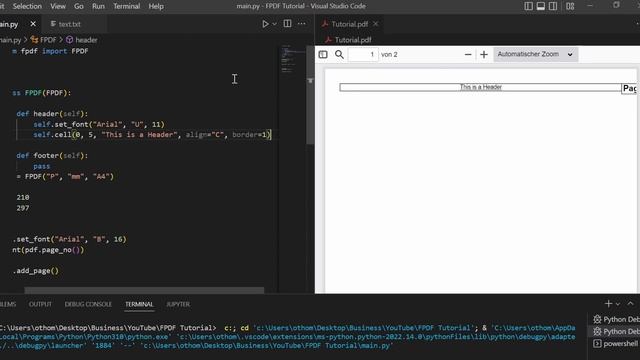Click the Tutorial.pdf breadcrumb

click(348, 40)
